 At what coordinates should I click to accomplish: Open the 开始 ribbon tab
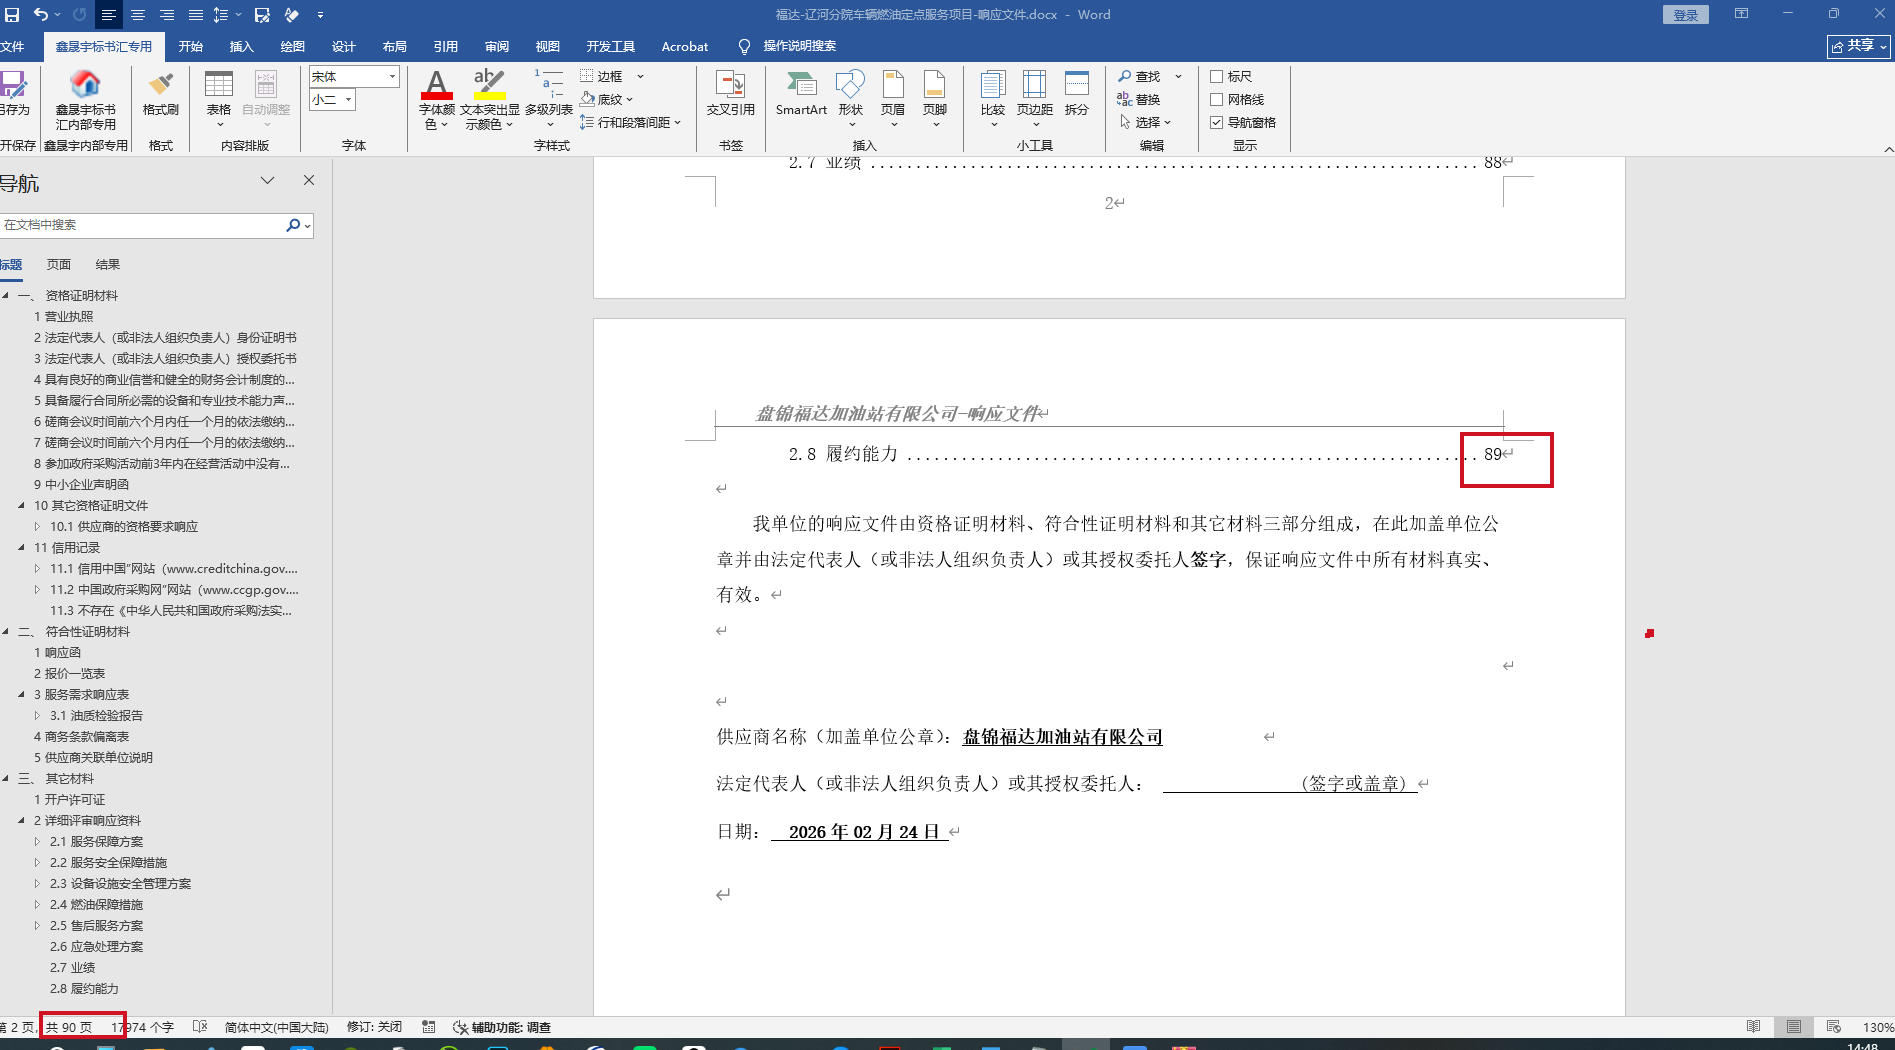[190, 46]
